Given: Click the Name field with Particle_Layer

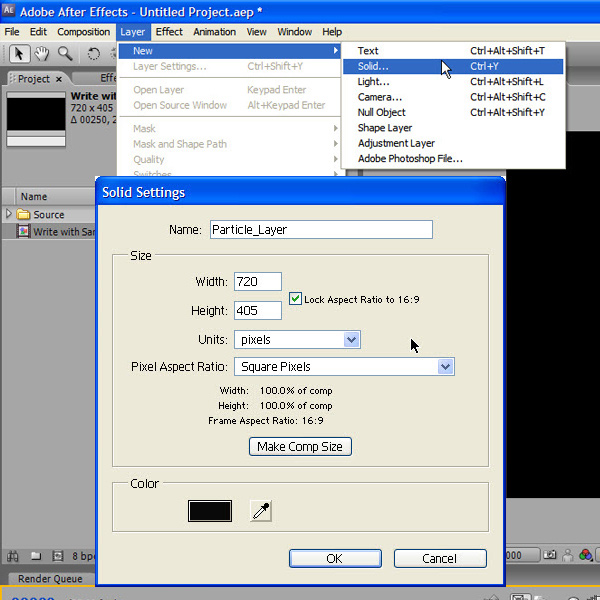Looking at the screenshot, I should [x=321, y=230].
